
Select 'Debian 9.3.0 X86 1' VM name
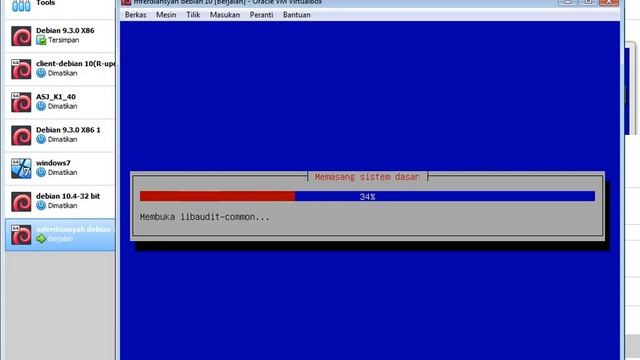[x=68, y=130]
